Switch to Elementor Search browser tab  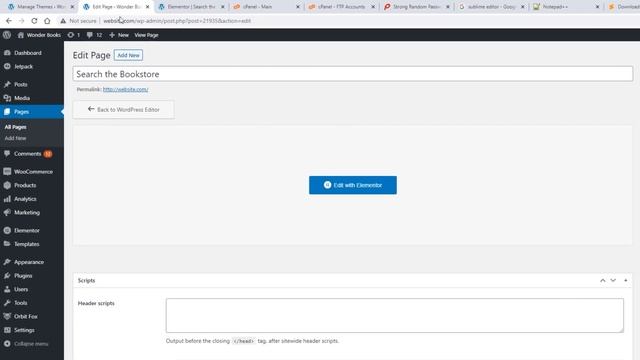tap(191, 7)
